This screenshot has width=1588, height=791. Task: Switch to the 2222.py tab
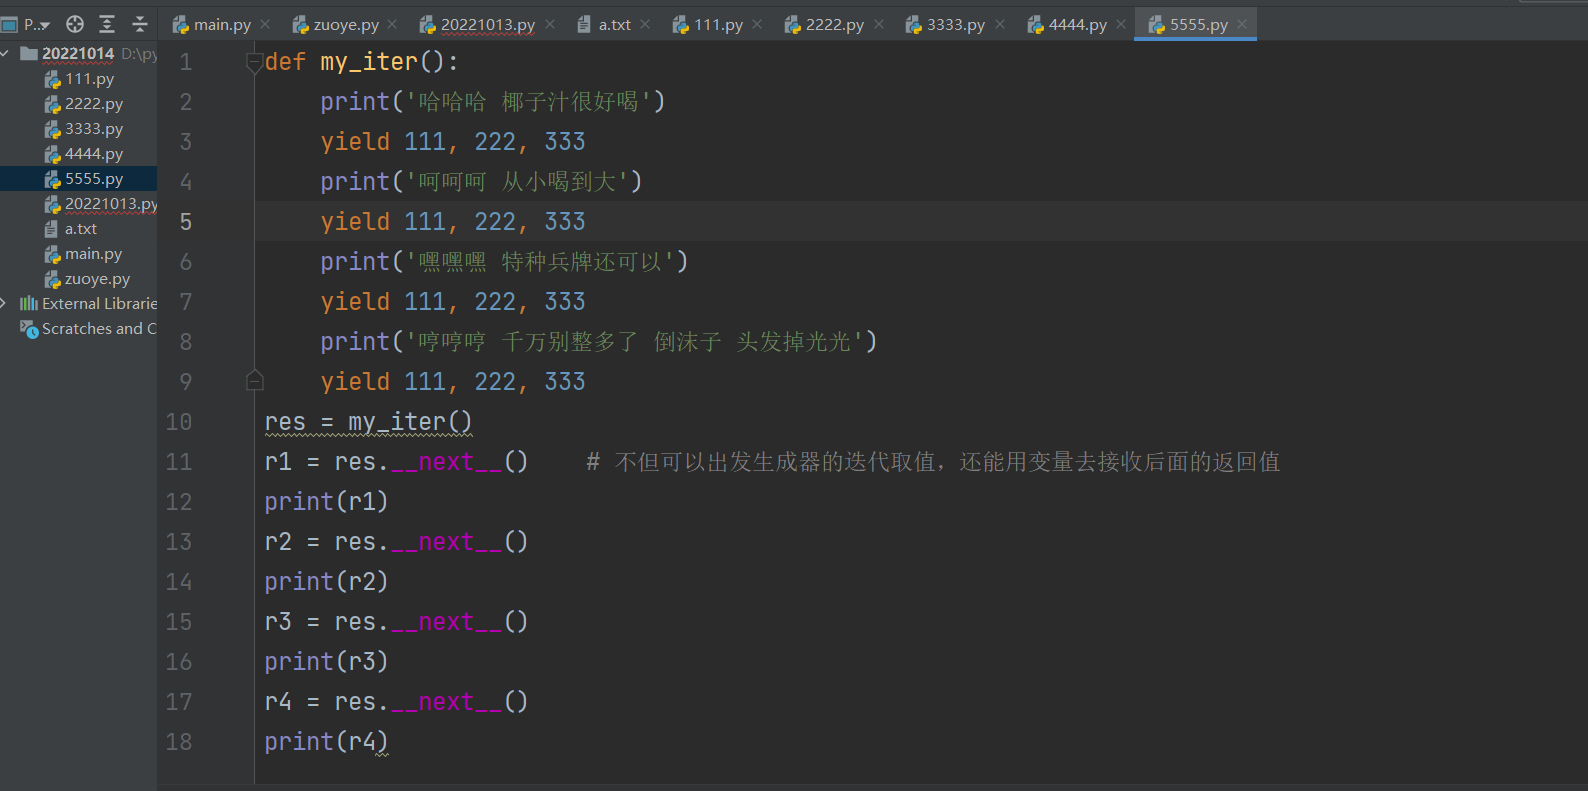coord(834,25)
